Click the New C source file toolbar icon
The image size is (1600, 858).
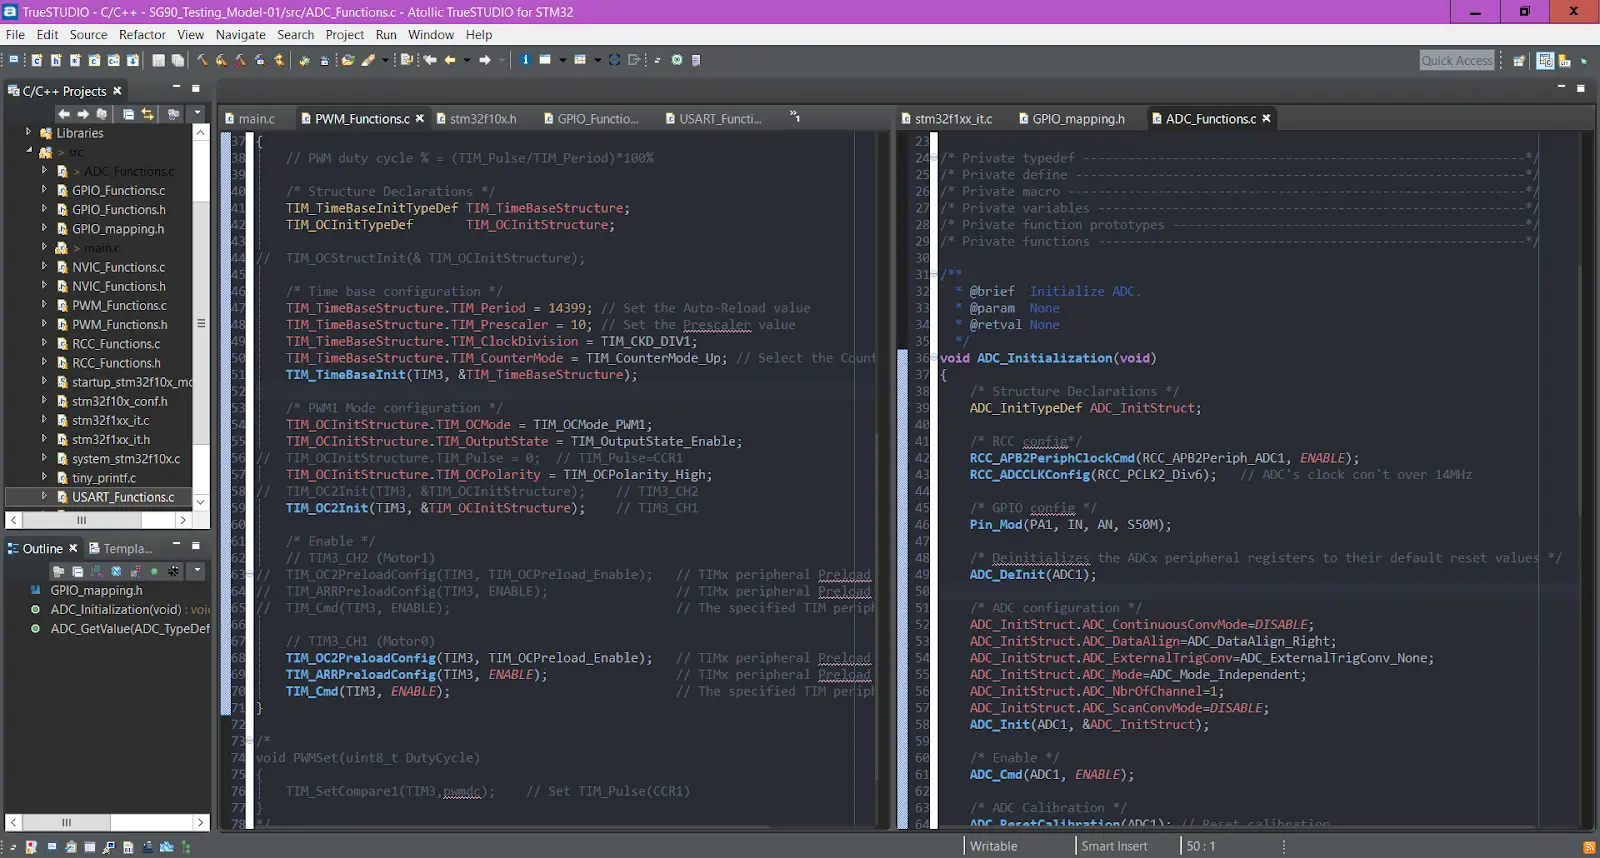(37, 60)
